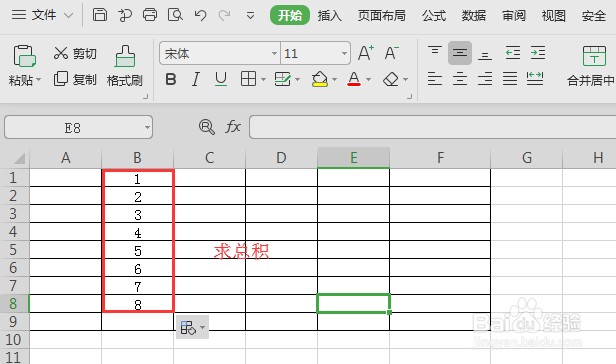Click the formula bar input field

433,127
